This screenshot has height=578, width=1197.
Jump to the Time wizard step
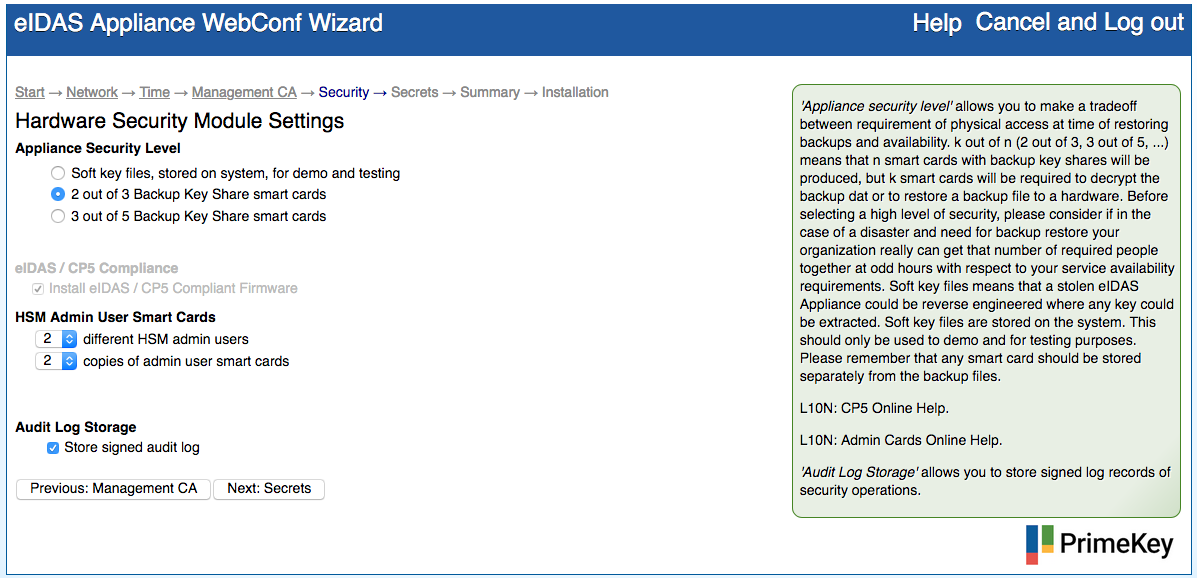154,92
